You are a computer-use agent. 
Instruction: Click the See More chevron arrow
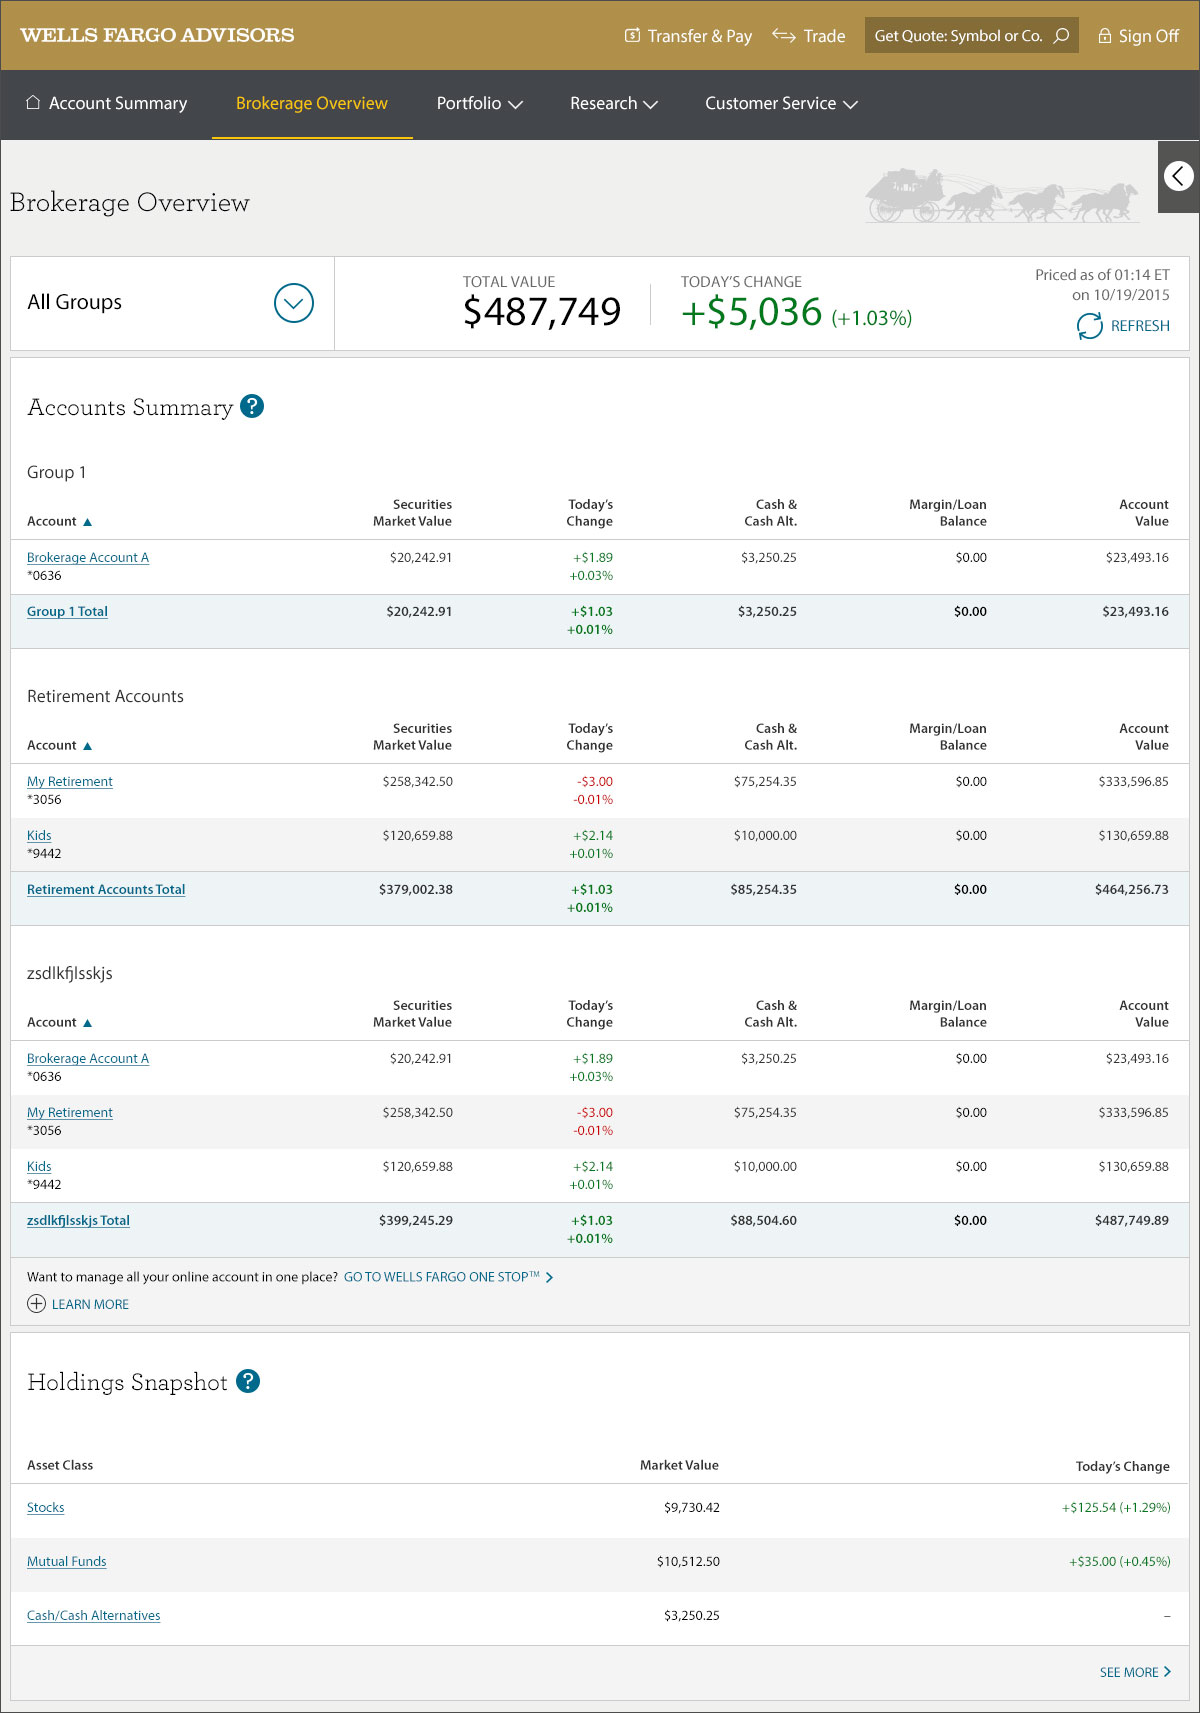(1167, 1672)
